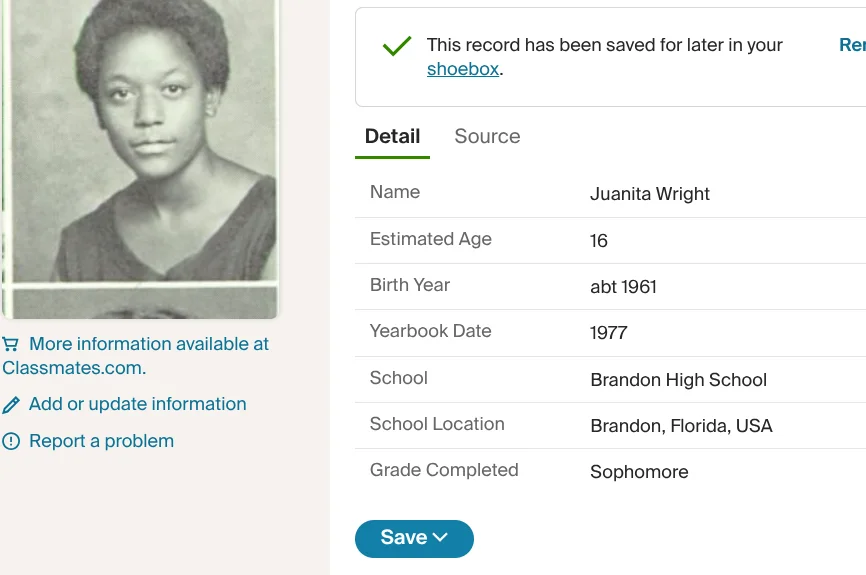Visit the Classmates.com information link

[x=136, y=356]
